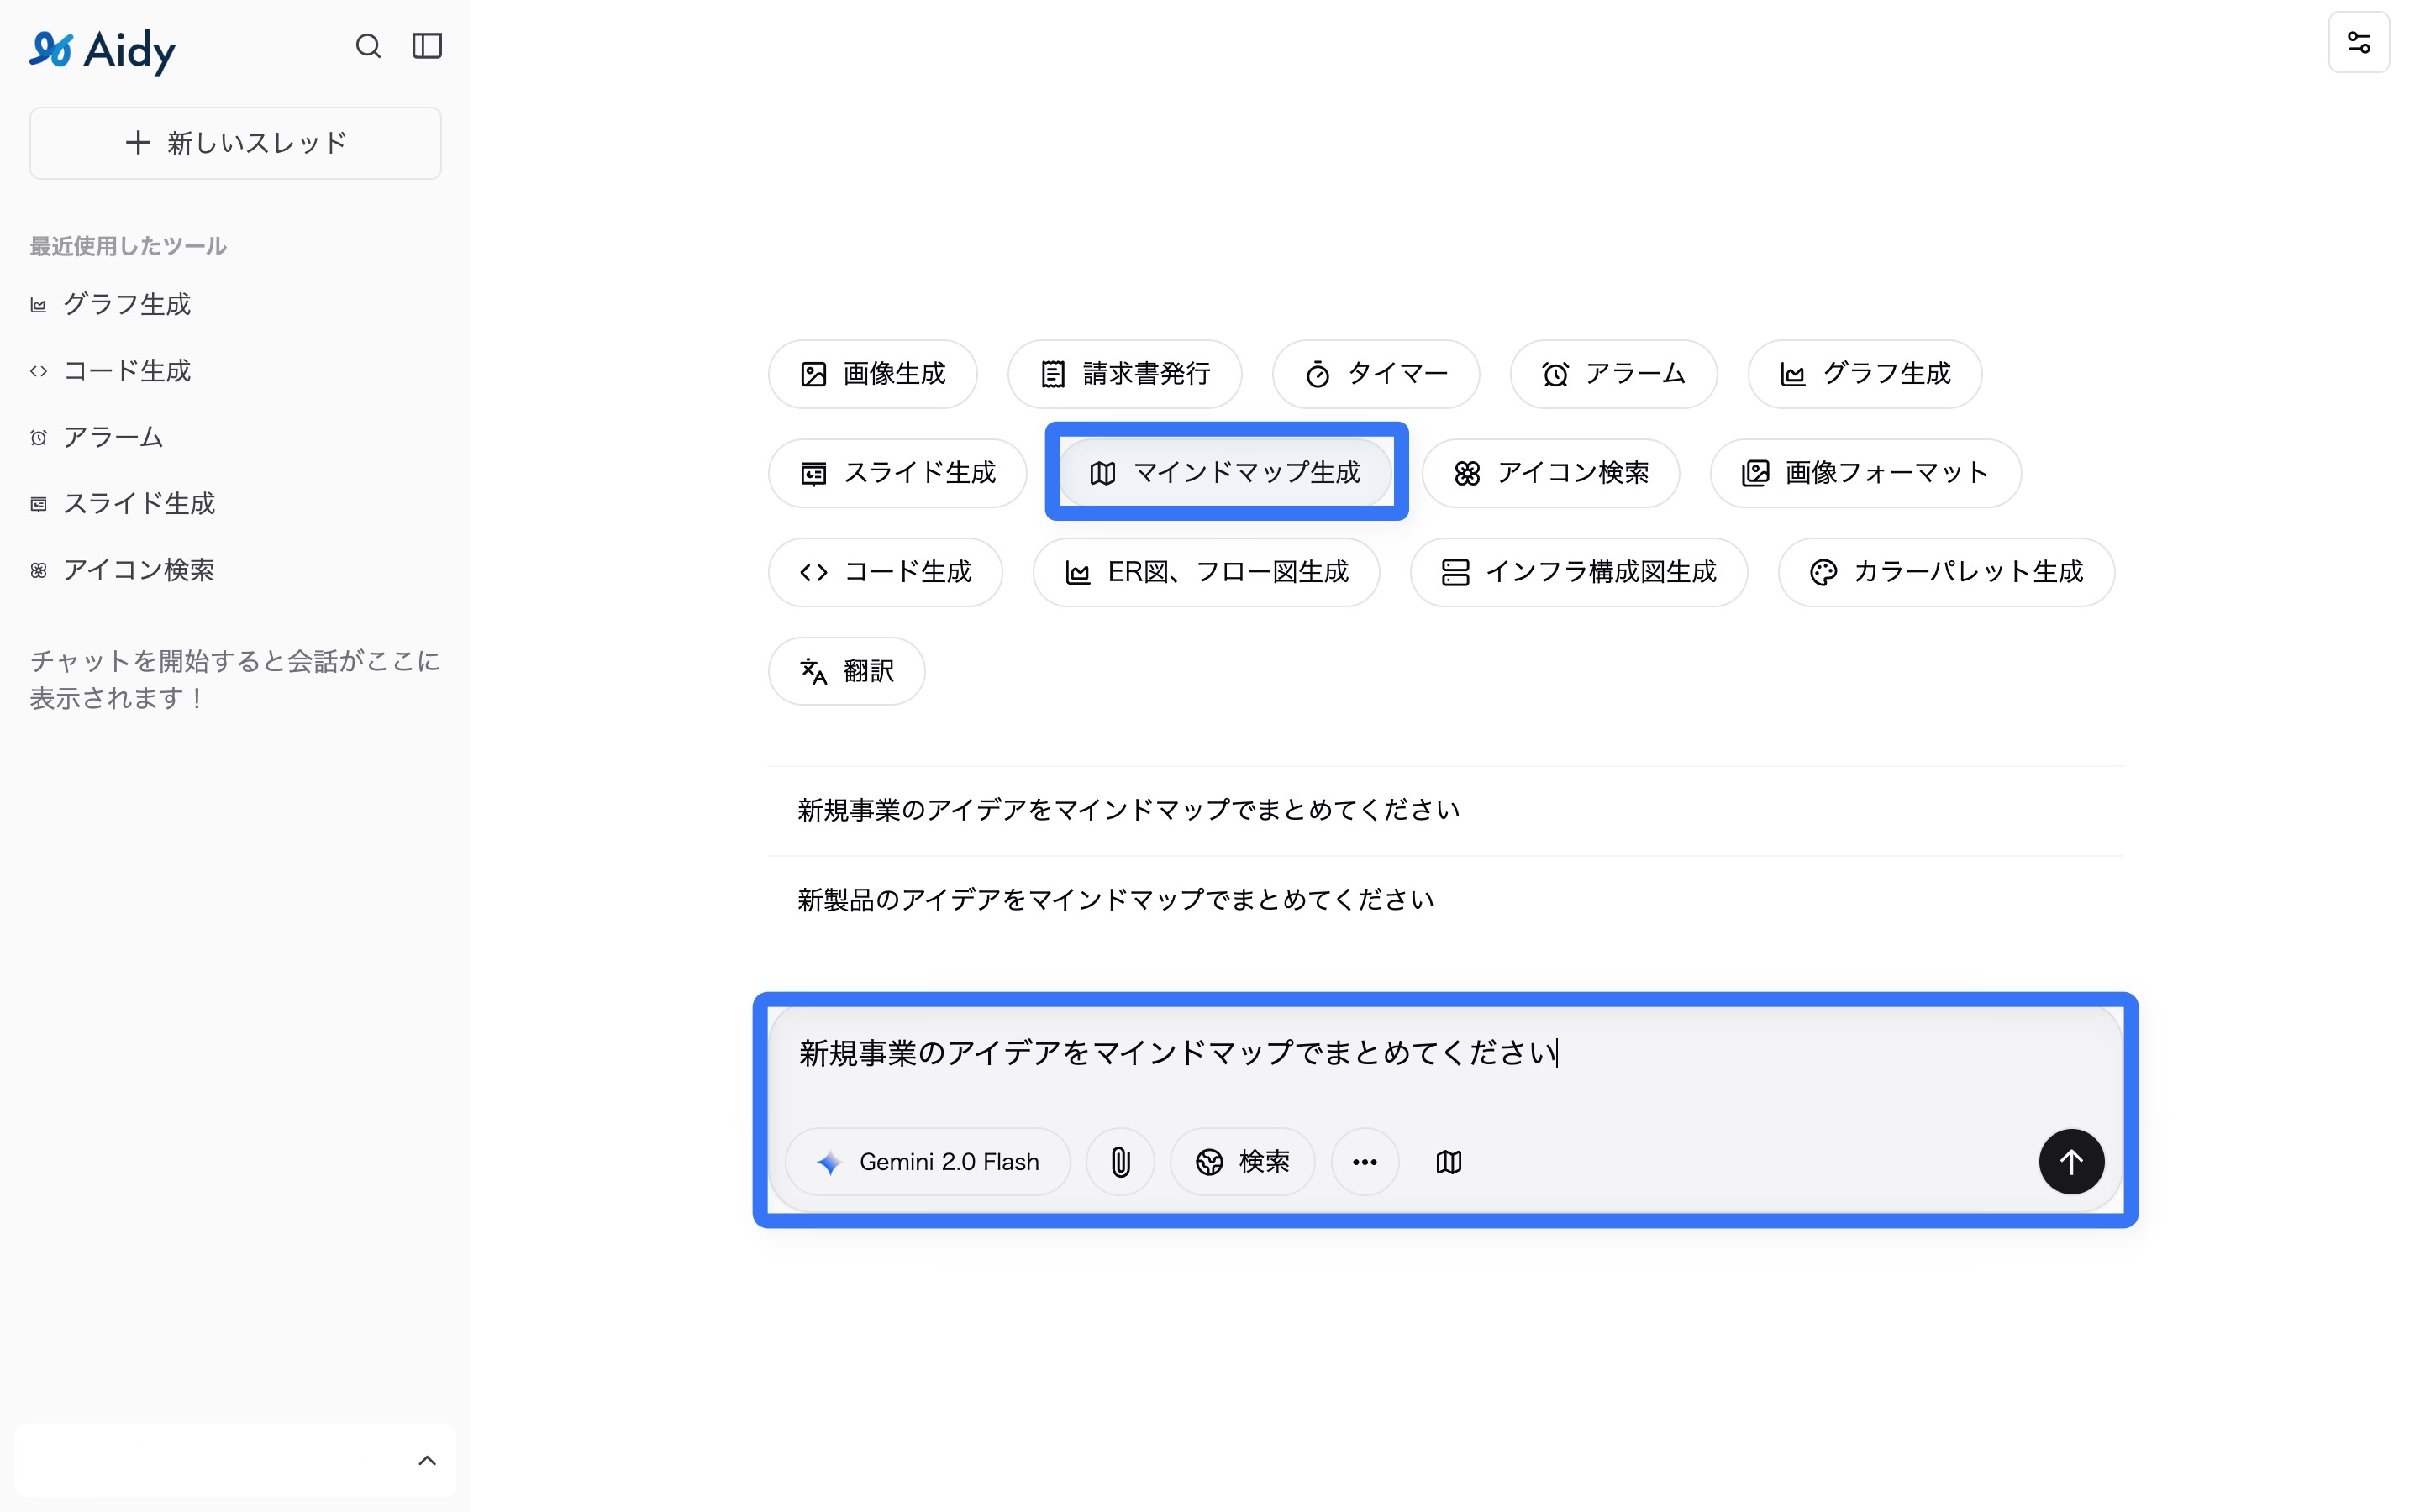The width and height of the screenshot is (2420, 1512).
Task: Open the Gemini 2.0 Flash model selector
Action: coord(928,1162)
